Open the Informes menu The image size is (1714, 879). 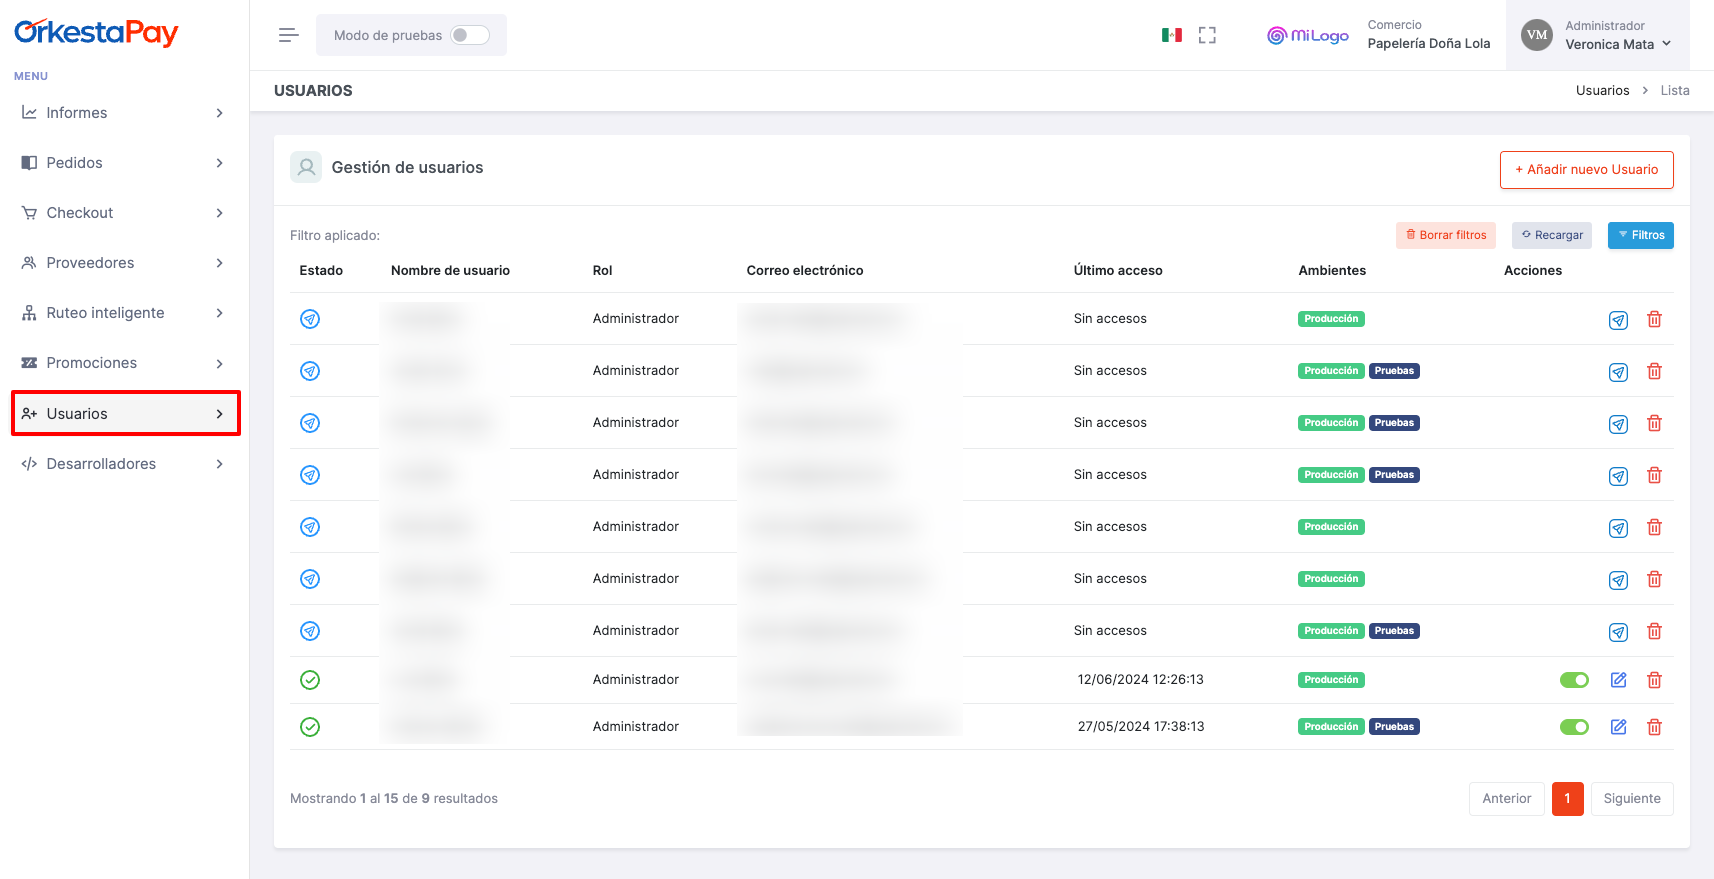[124, 113]
